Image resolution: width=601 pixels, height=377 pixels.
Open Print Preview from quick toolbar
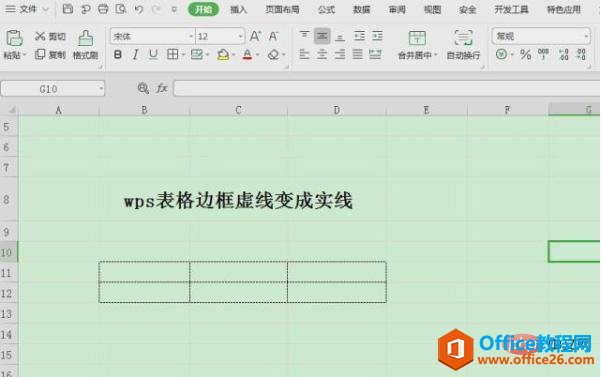[121, 9]
